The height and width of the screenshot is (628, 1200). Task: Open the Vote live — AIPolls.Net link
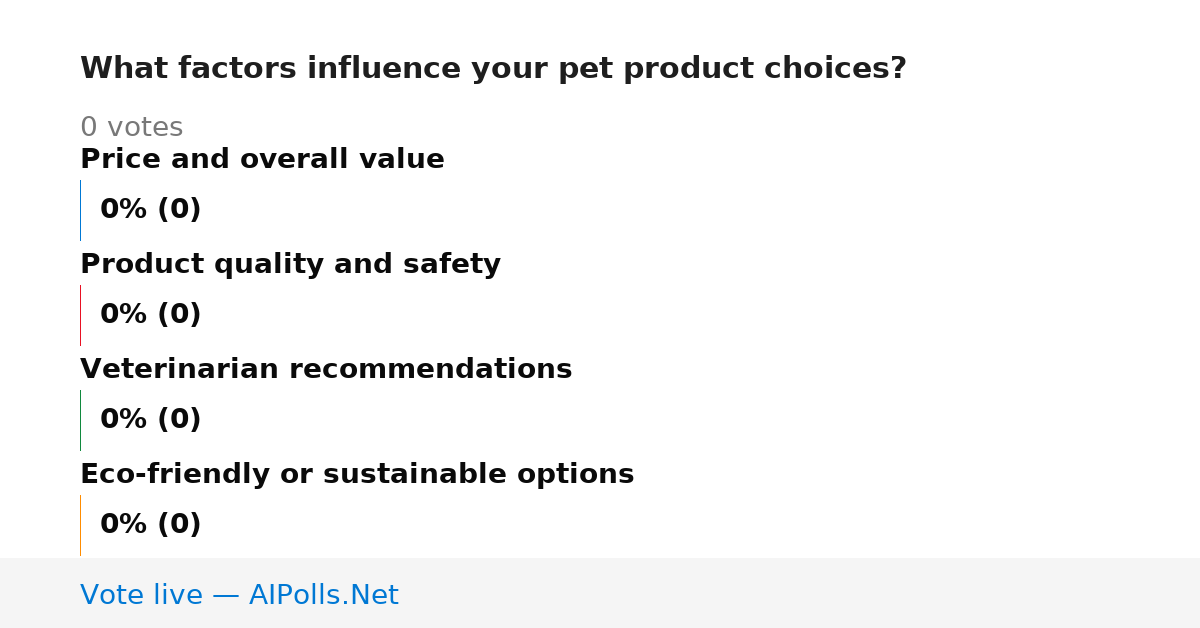pos(239,595)
